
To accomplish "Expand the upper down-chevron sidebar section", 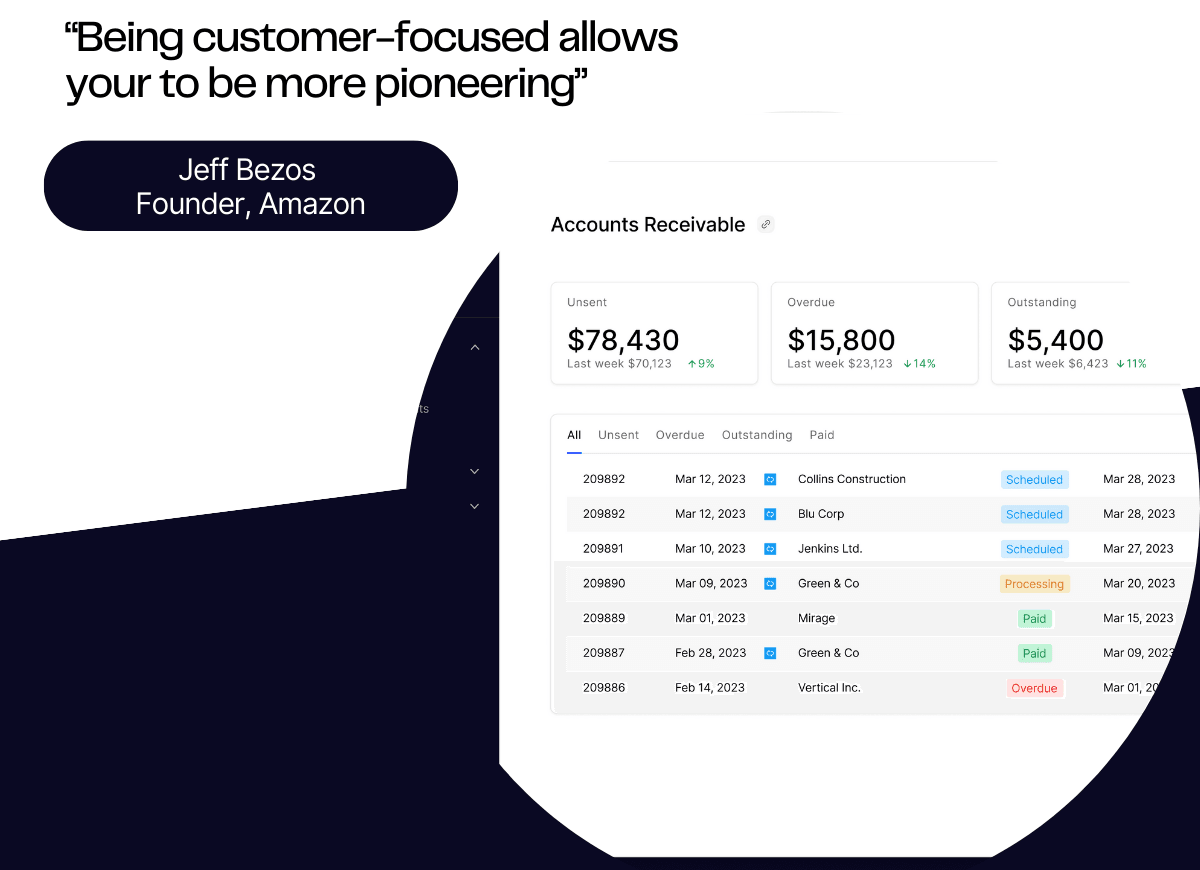I will point(475,471).
